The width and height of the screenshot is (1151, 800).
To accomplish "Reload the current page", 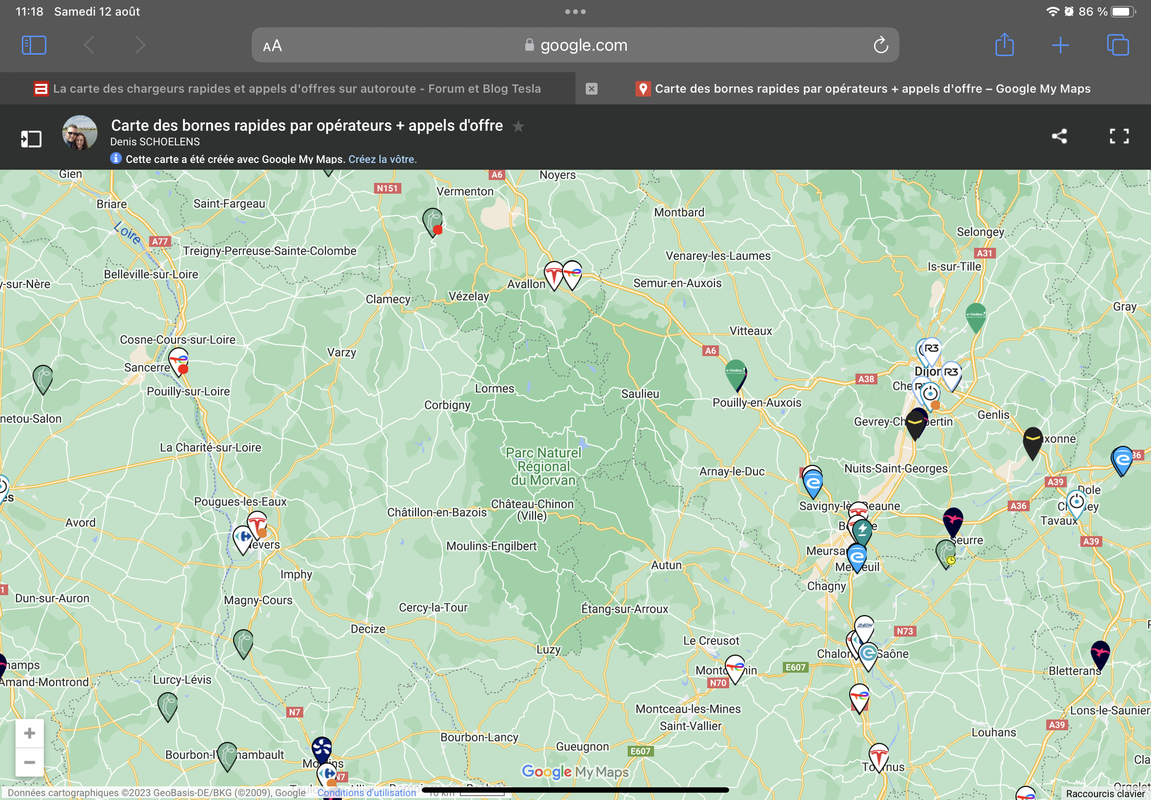I will click(x=881, y=46).
